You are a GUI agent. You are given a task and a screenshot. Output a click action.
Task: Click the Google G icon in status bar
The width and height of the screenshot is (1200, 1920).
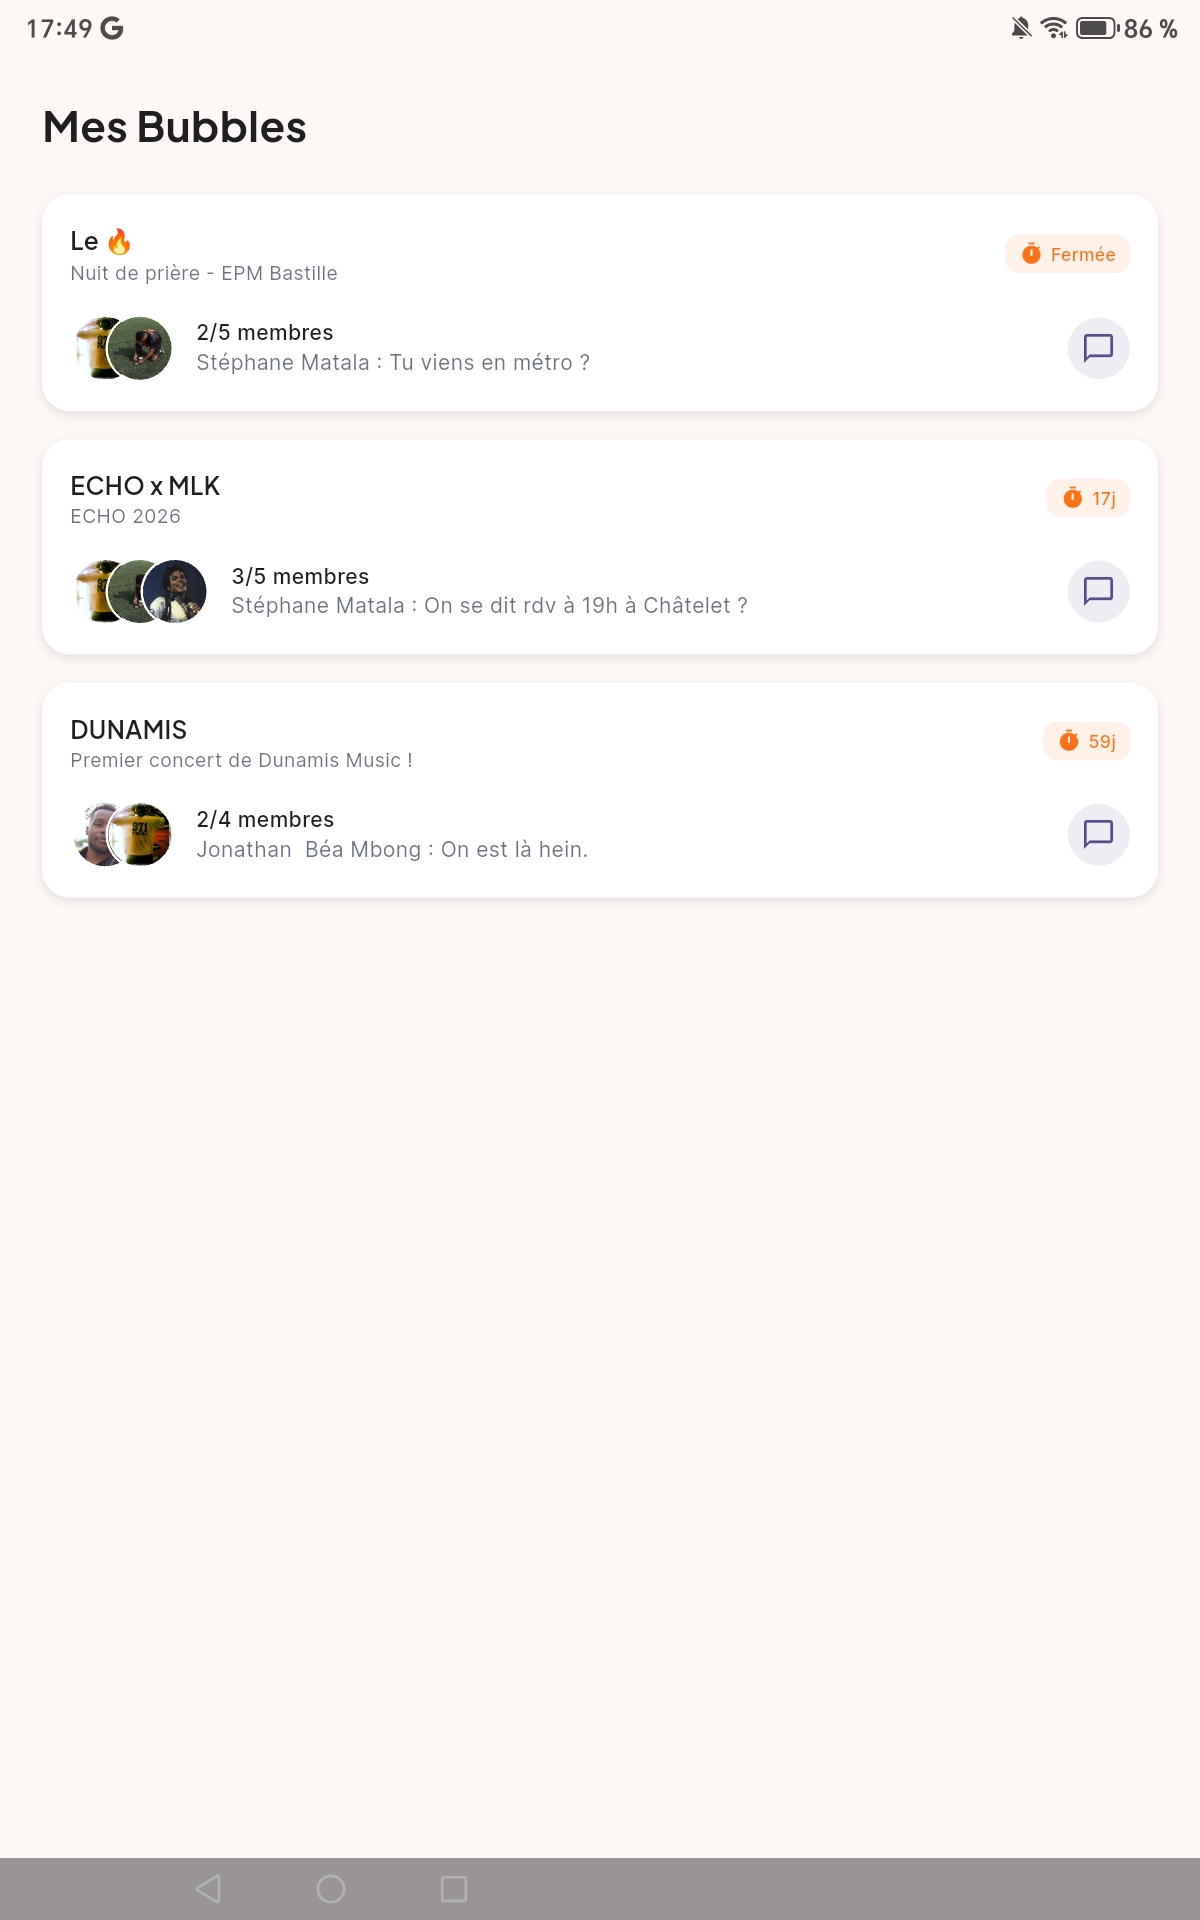point(113,28)
